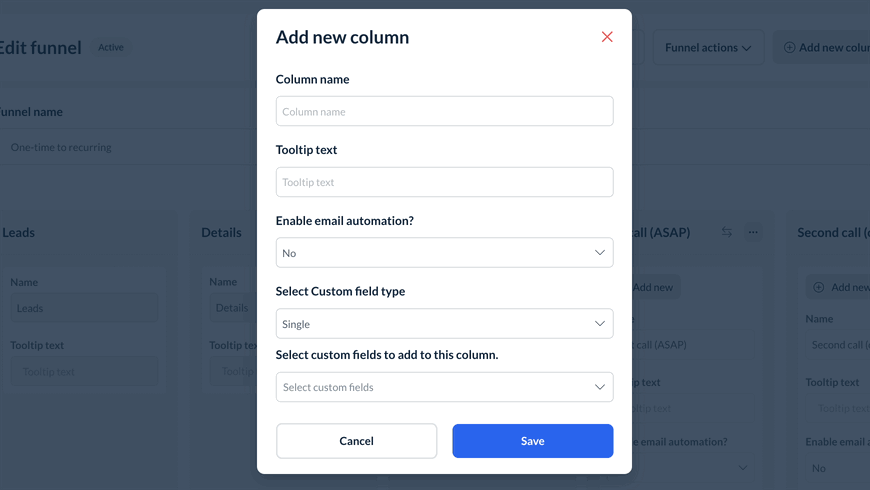This screenshot has width=870, height=490.
Task: Click the Leads column Tooltip text field
Action: (x=84, y=372)
